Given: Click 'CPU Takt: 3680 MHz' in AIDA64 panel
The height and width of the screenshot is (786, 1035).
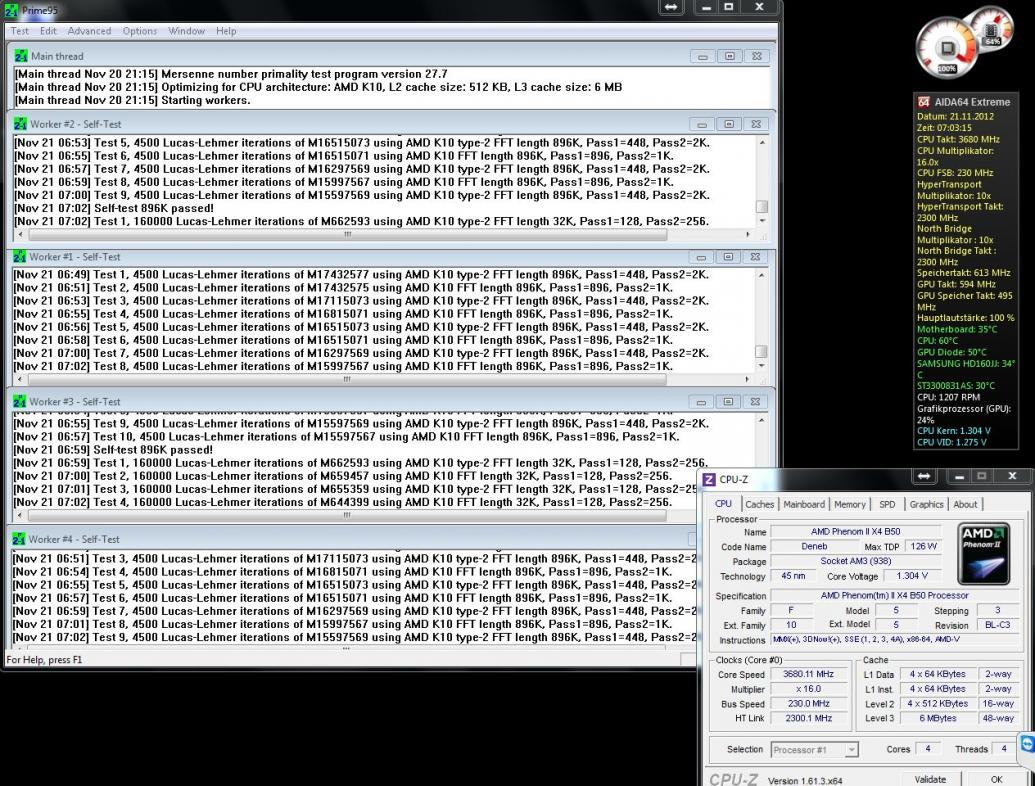Looking at the screenshot, I should (958, 139).
